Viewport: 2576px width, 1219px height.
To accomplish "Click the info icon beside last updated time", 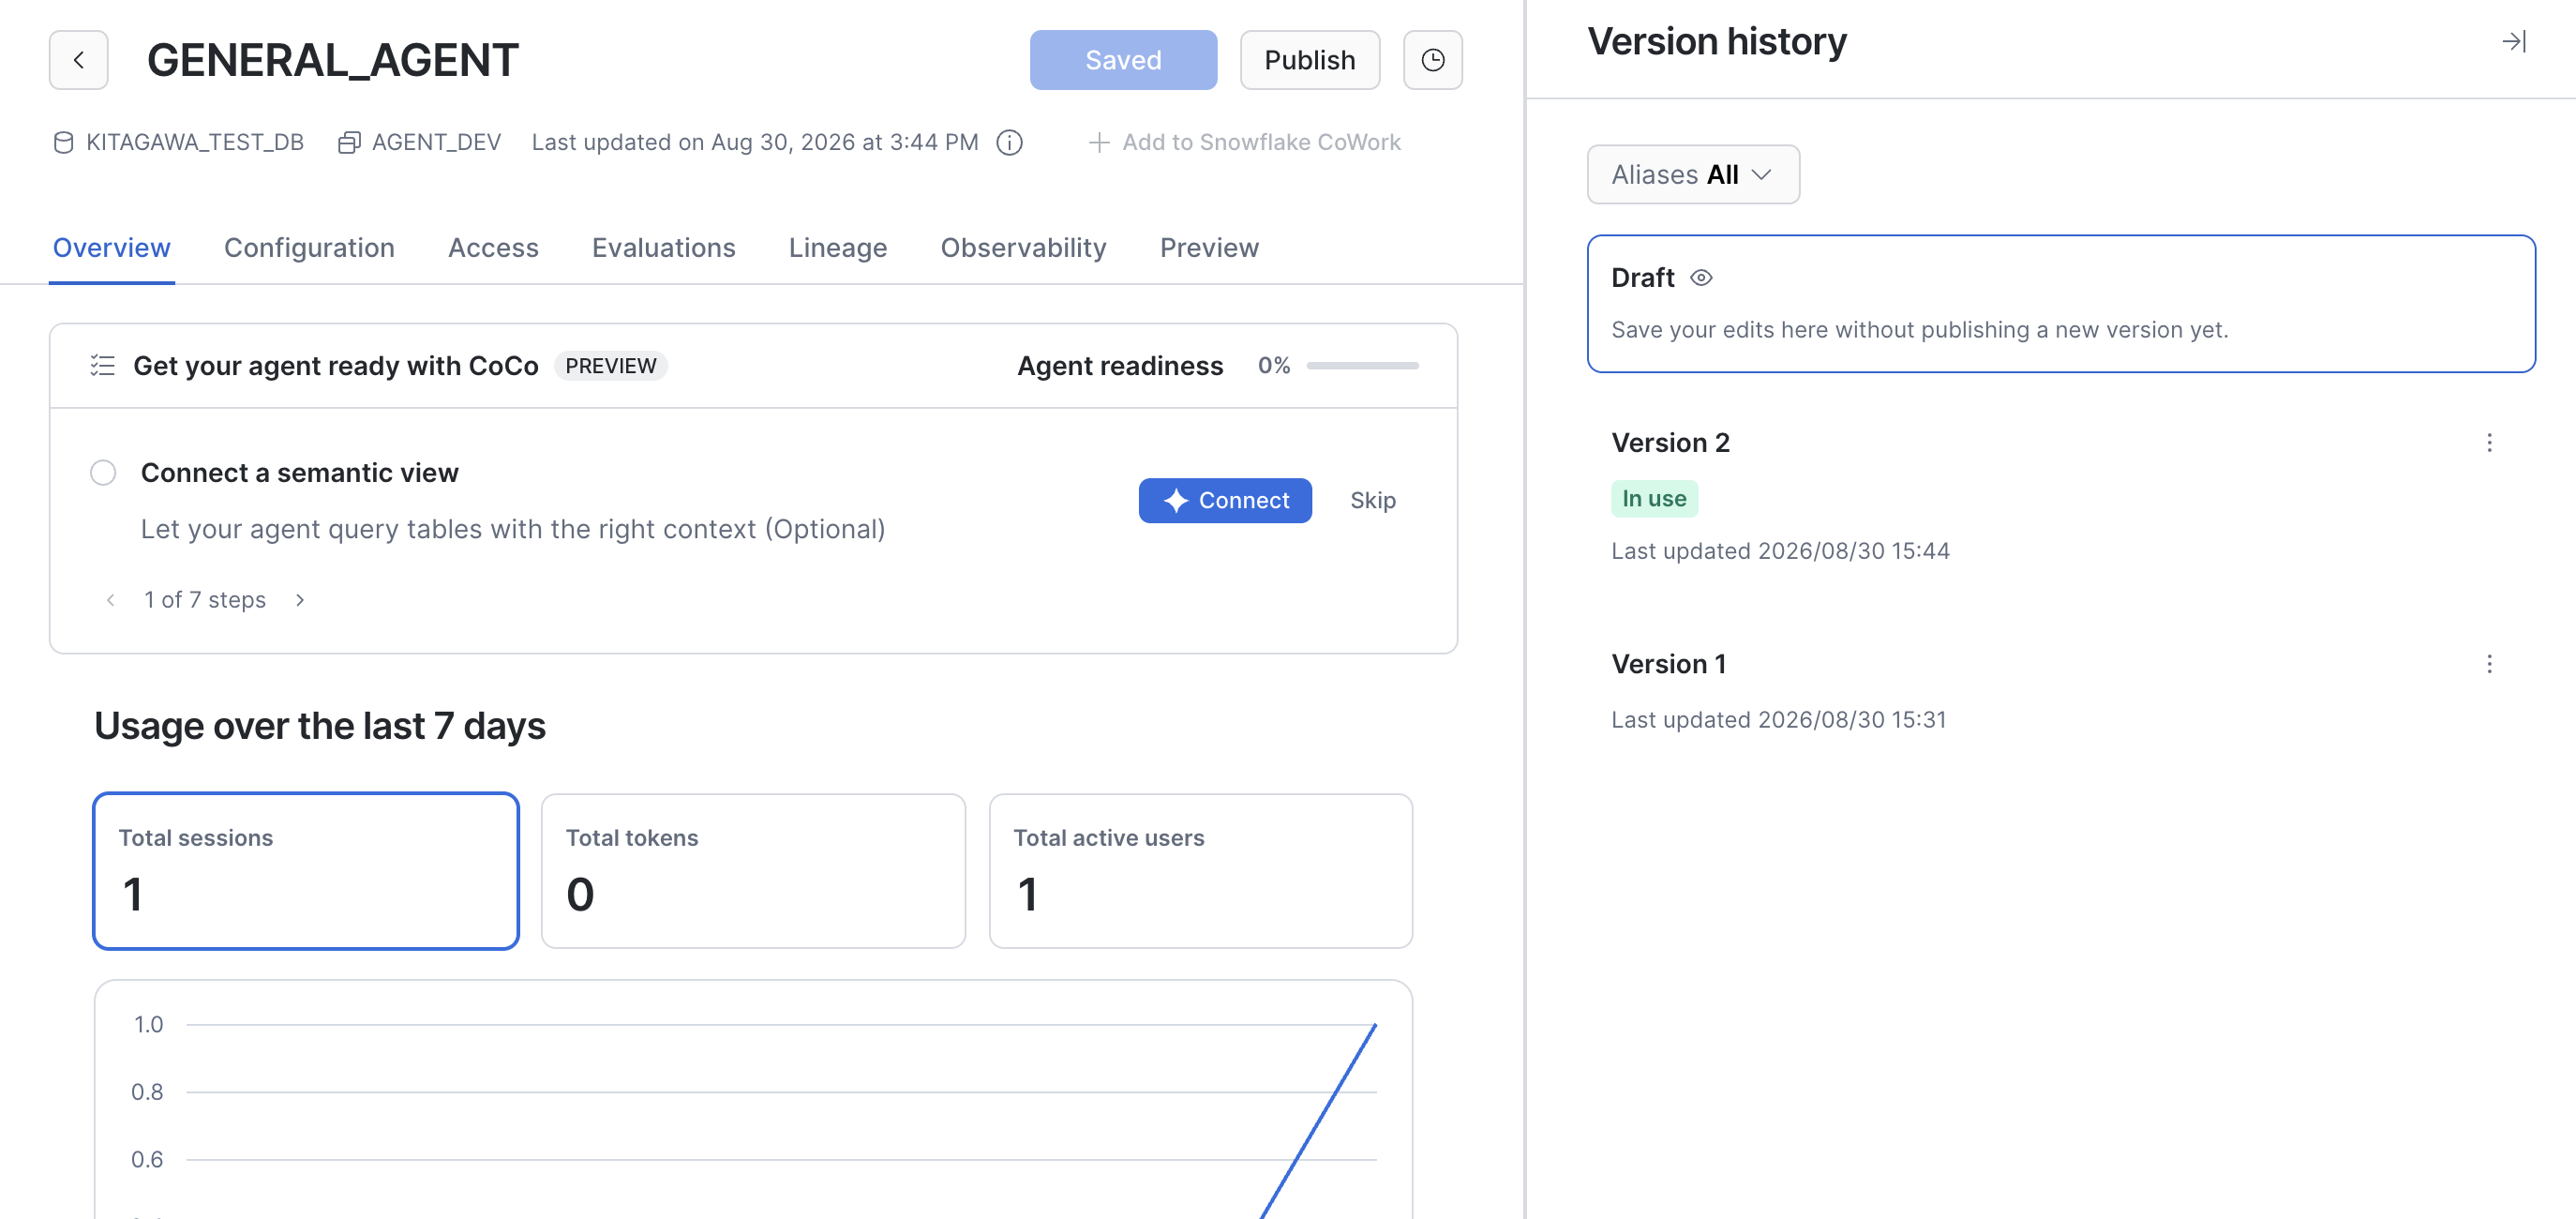I will coord(1009,143).
